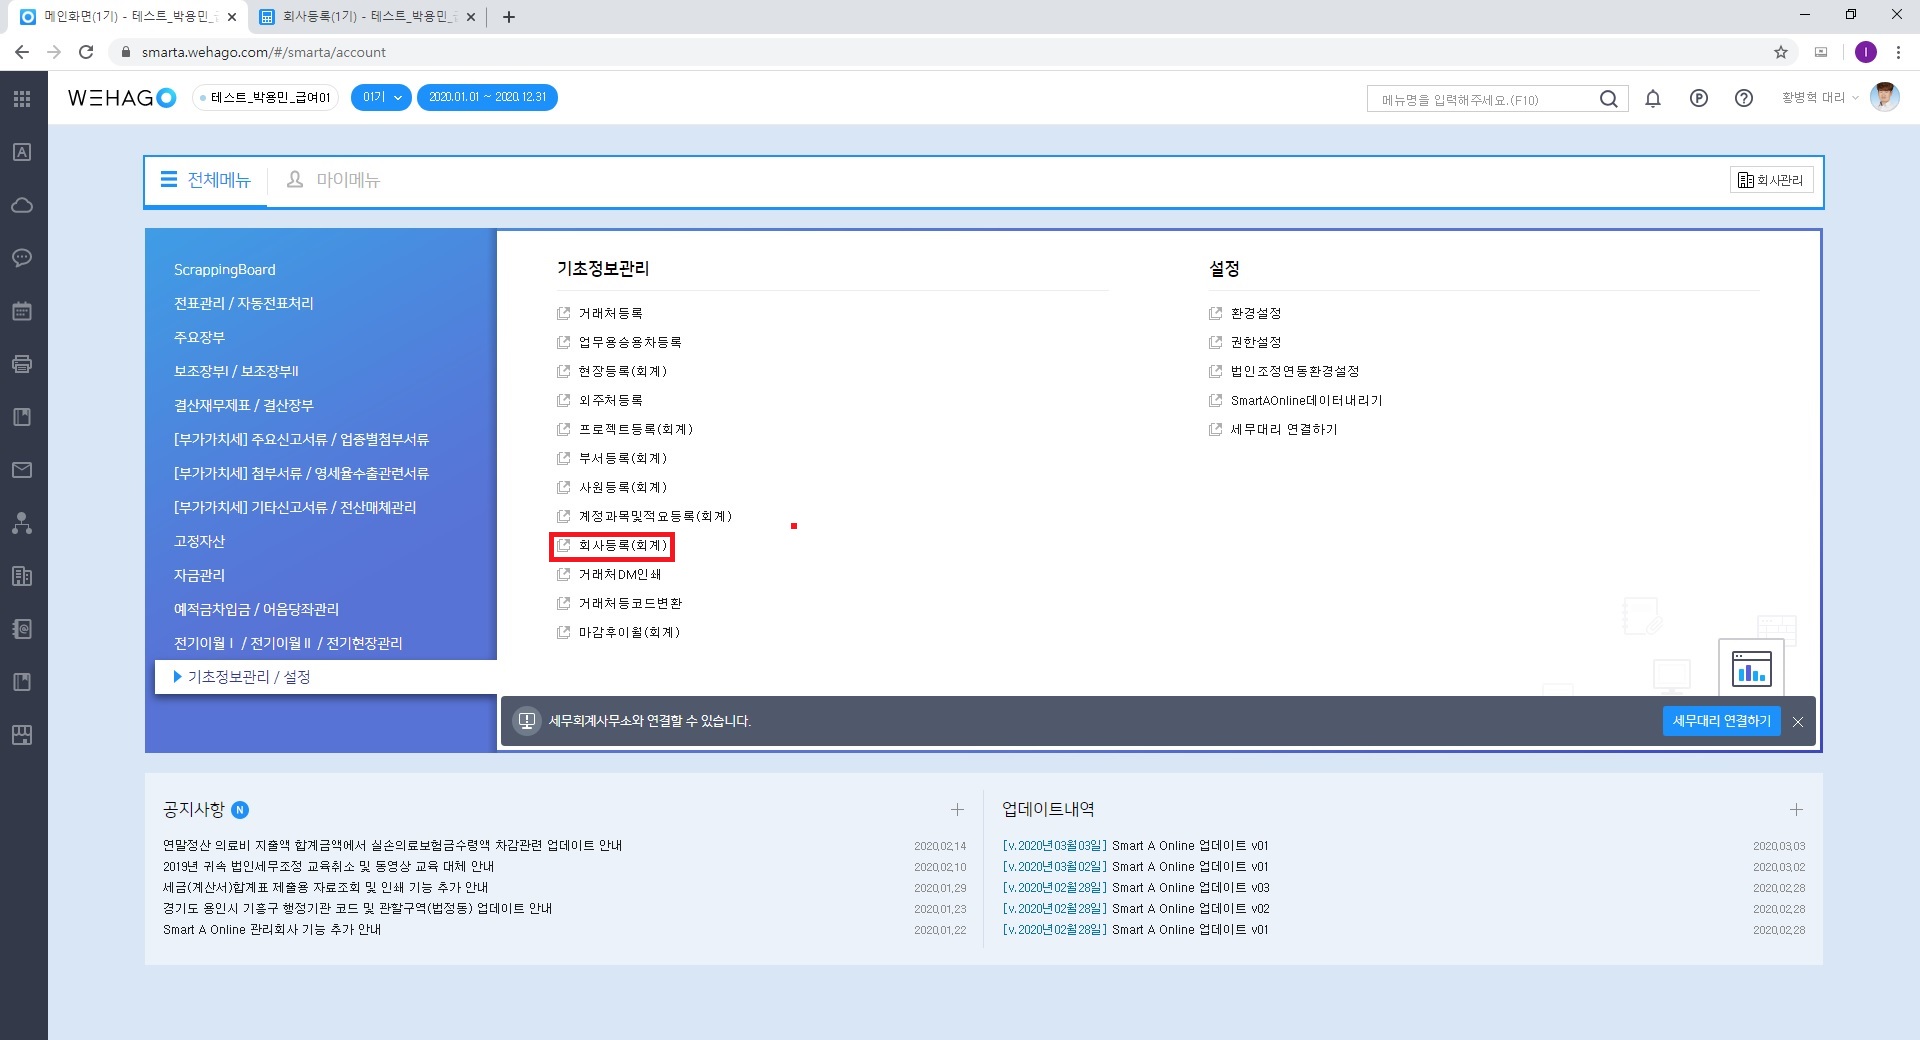Click the 회사관리 button
The image size is (1920, 1040).
click(x=1770, y=180)
